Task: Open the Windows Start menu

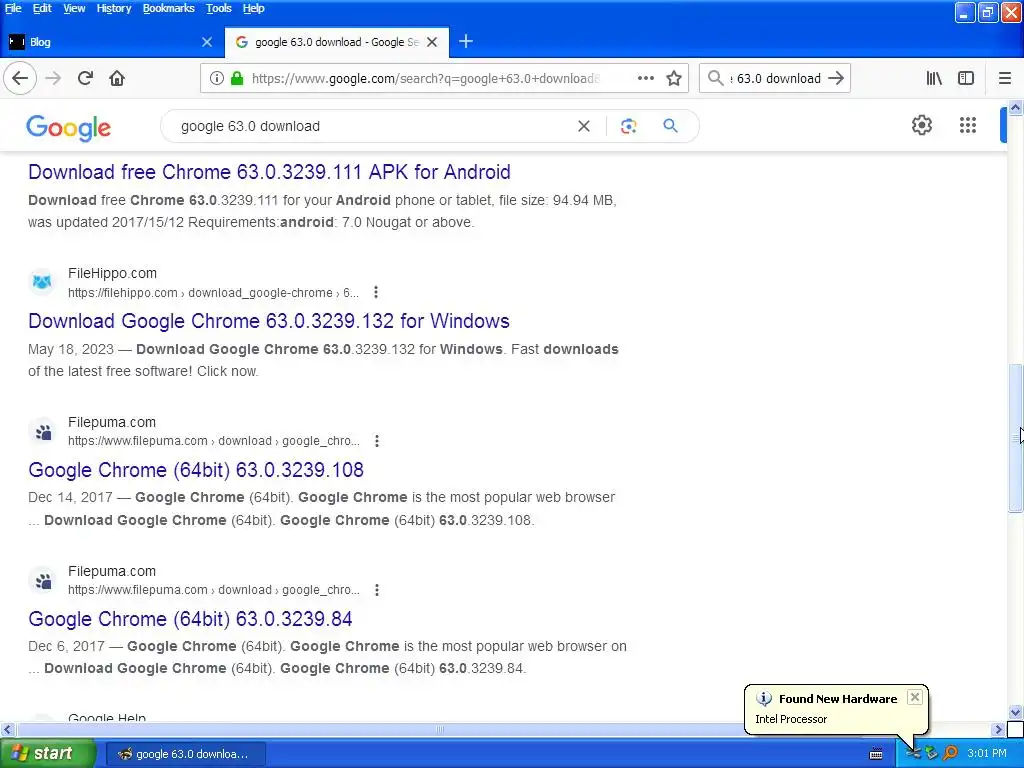Action: coord(47,753)
